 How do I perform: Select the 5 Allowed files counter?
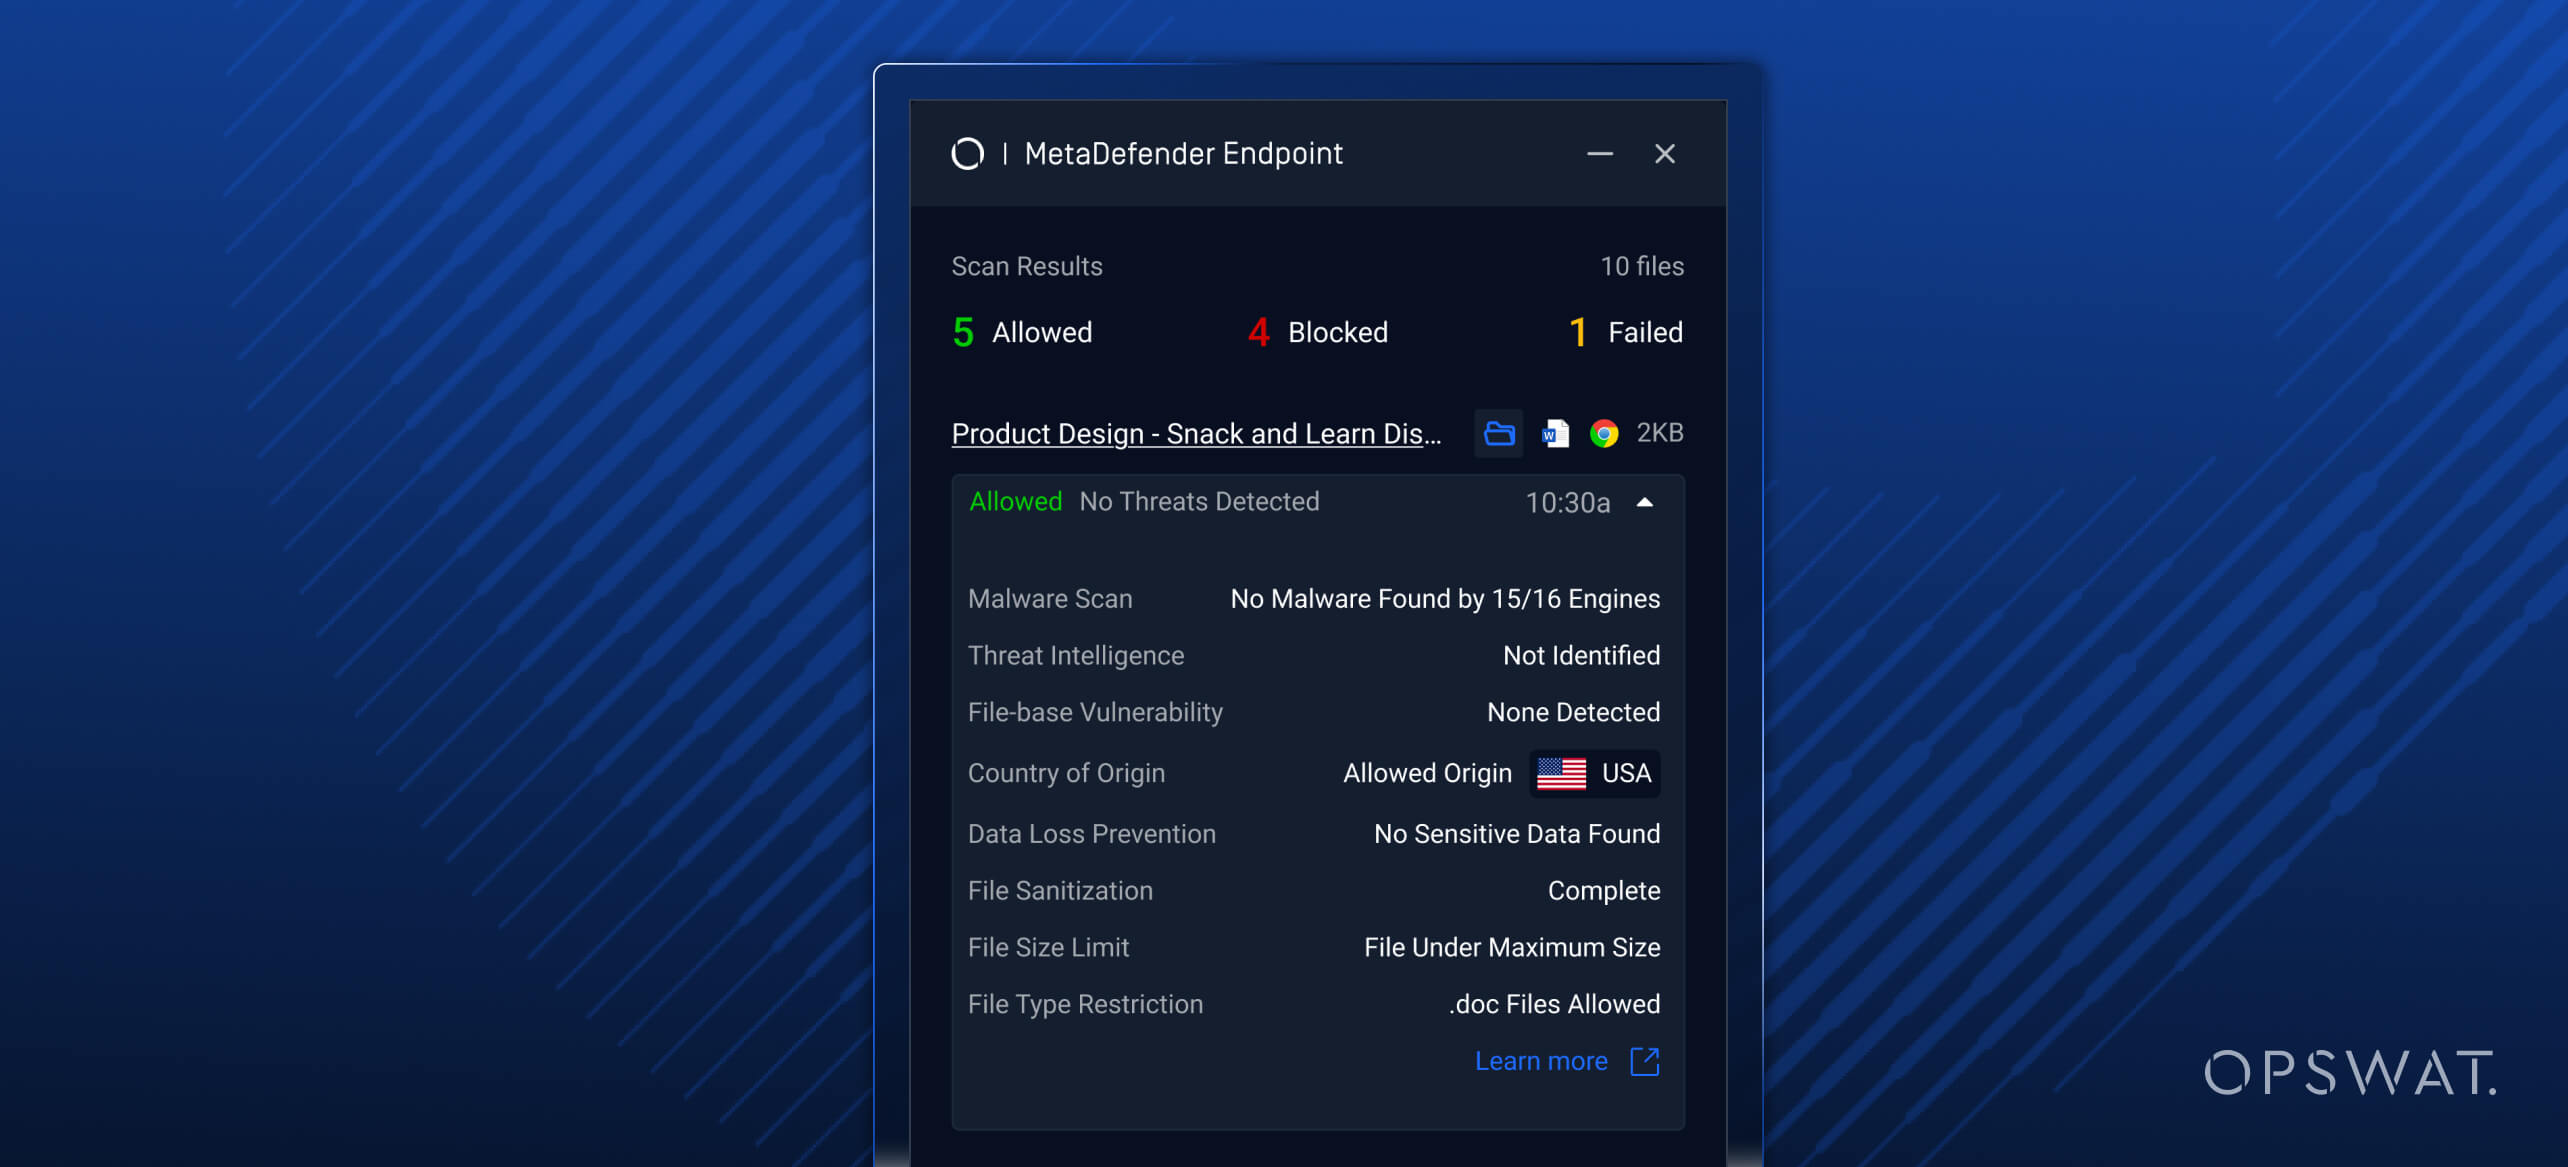(1021, 332)
